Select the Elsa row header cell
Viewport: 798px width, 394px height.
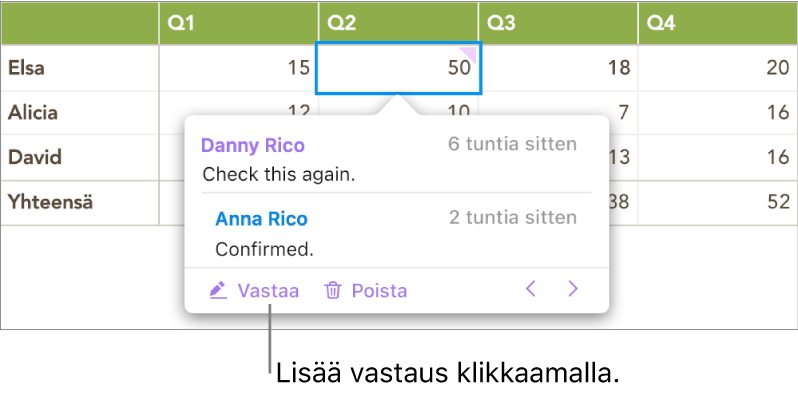point(80,68)
